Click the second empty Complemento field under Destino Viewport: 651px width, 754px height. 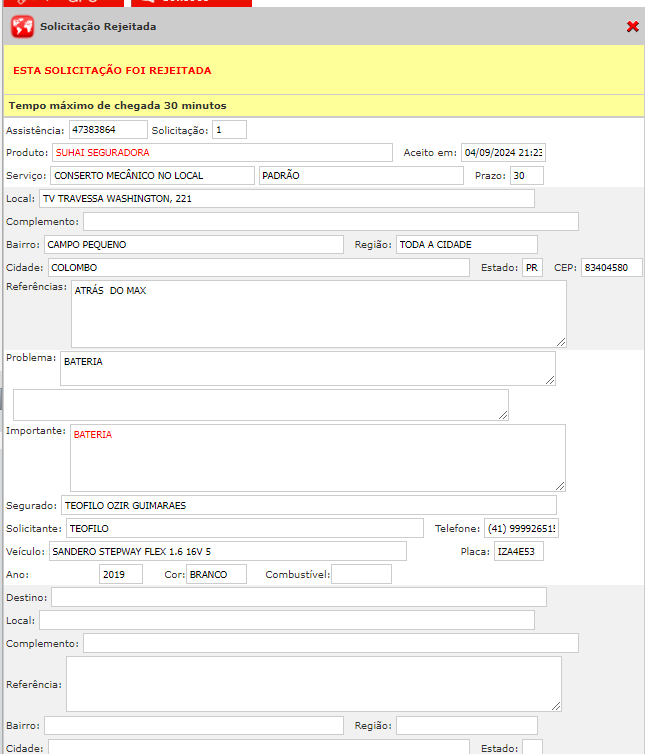point(331,643)
